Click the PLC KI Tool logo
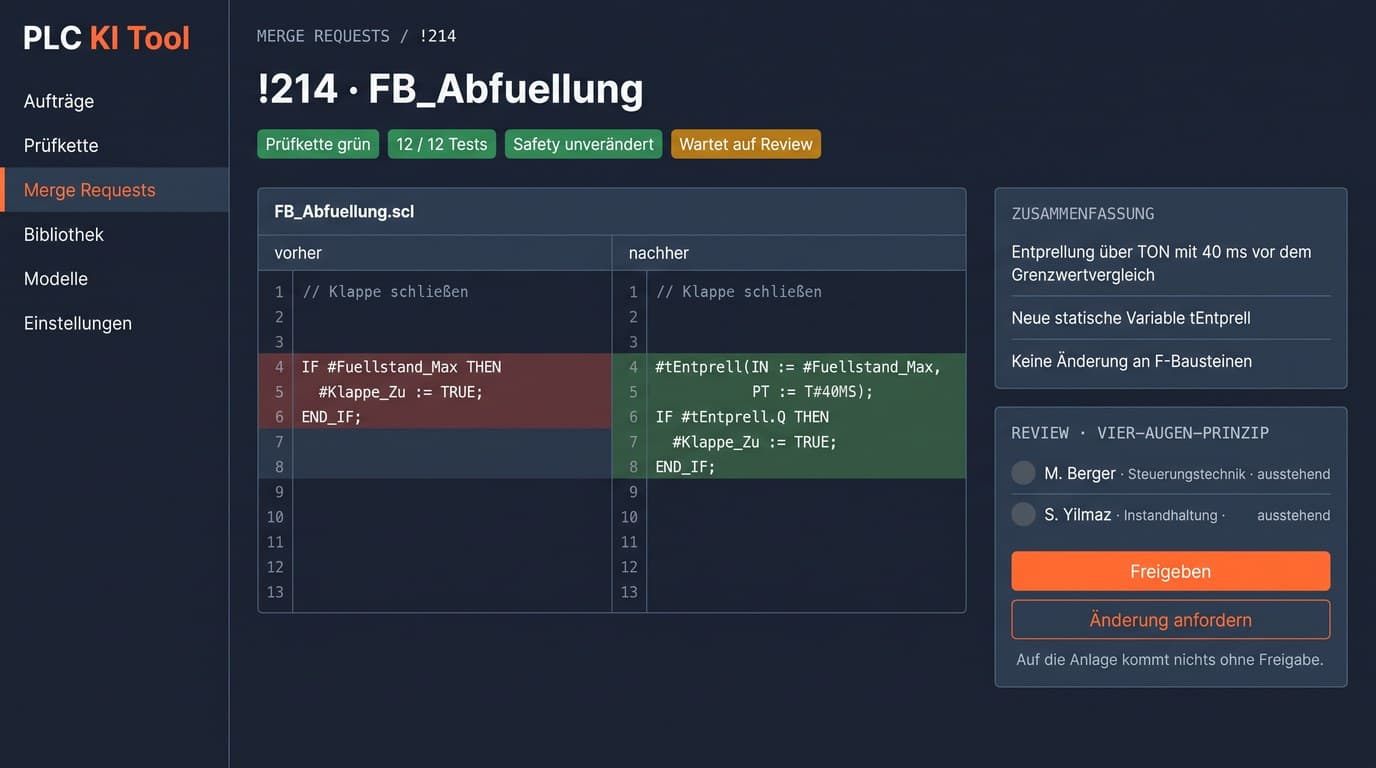The height and width of the screenshot is (768, 1376). coord(107,38)
